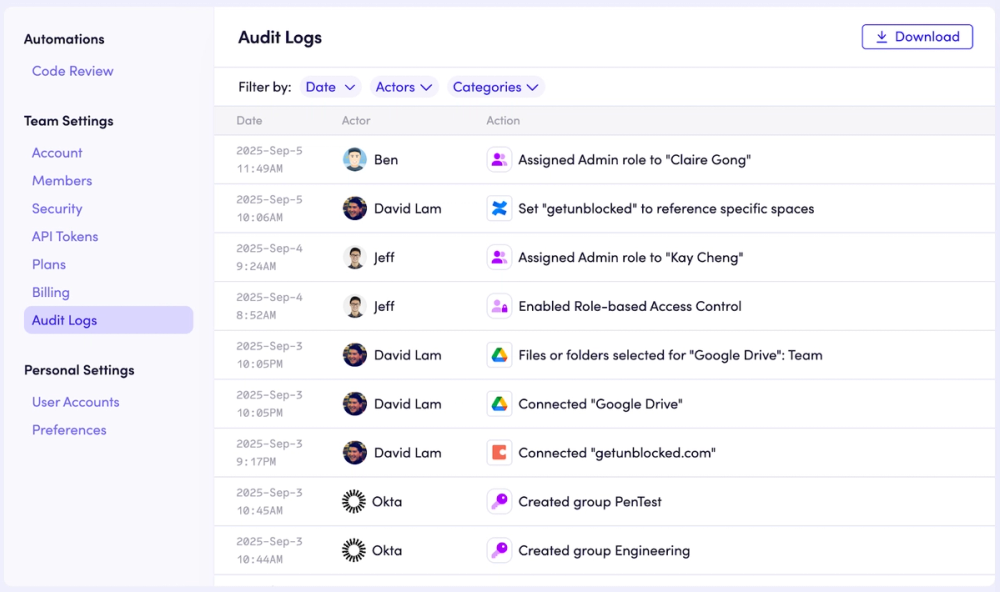The height and width of the screenshot is (592, 1000).
Task: Open the Categories filter dropdown
Action: point(496,87)
